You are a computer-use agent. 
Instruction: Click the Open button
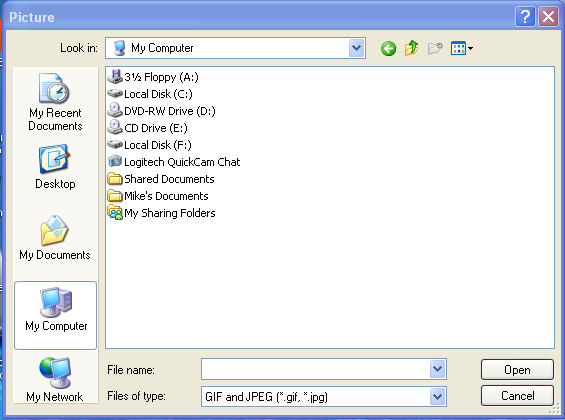click(x=517, y=370)
